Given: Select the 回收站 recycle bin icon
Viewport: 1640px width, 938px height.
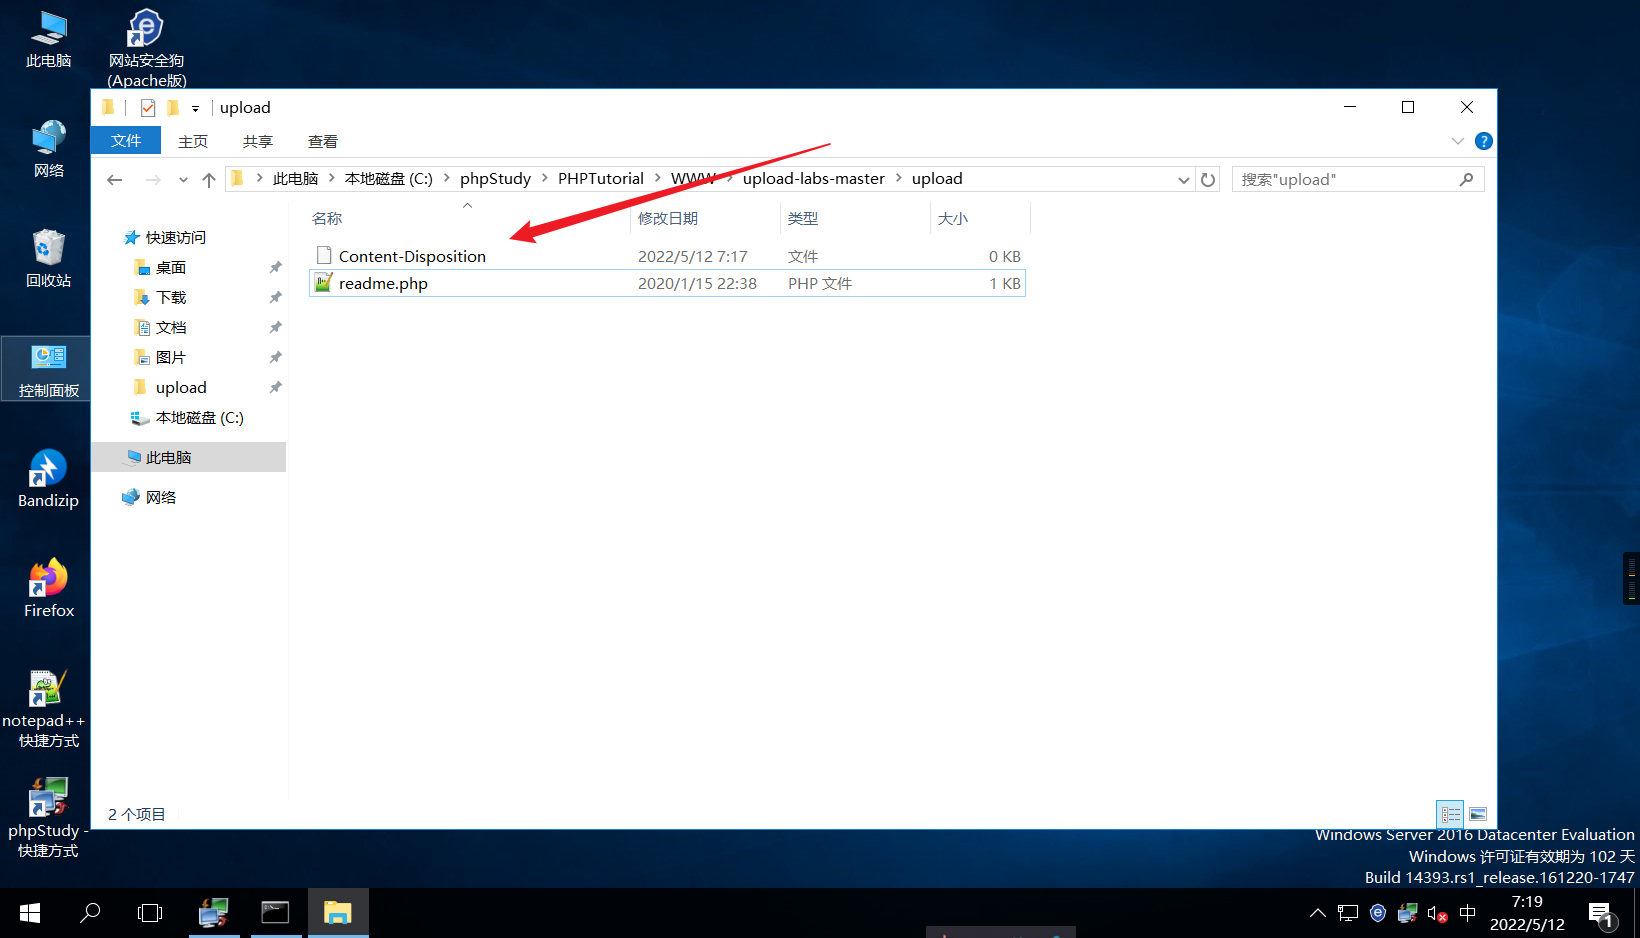Looking at the screenshot, I should coord(48,259).
